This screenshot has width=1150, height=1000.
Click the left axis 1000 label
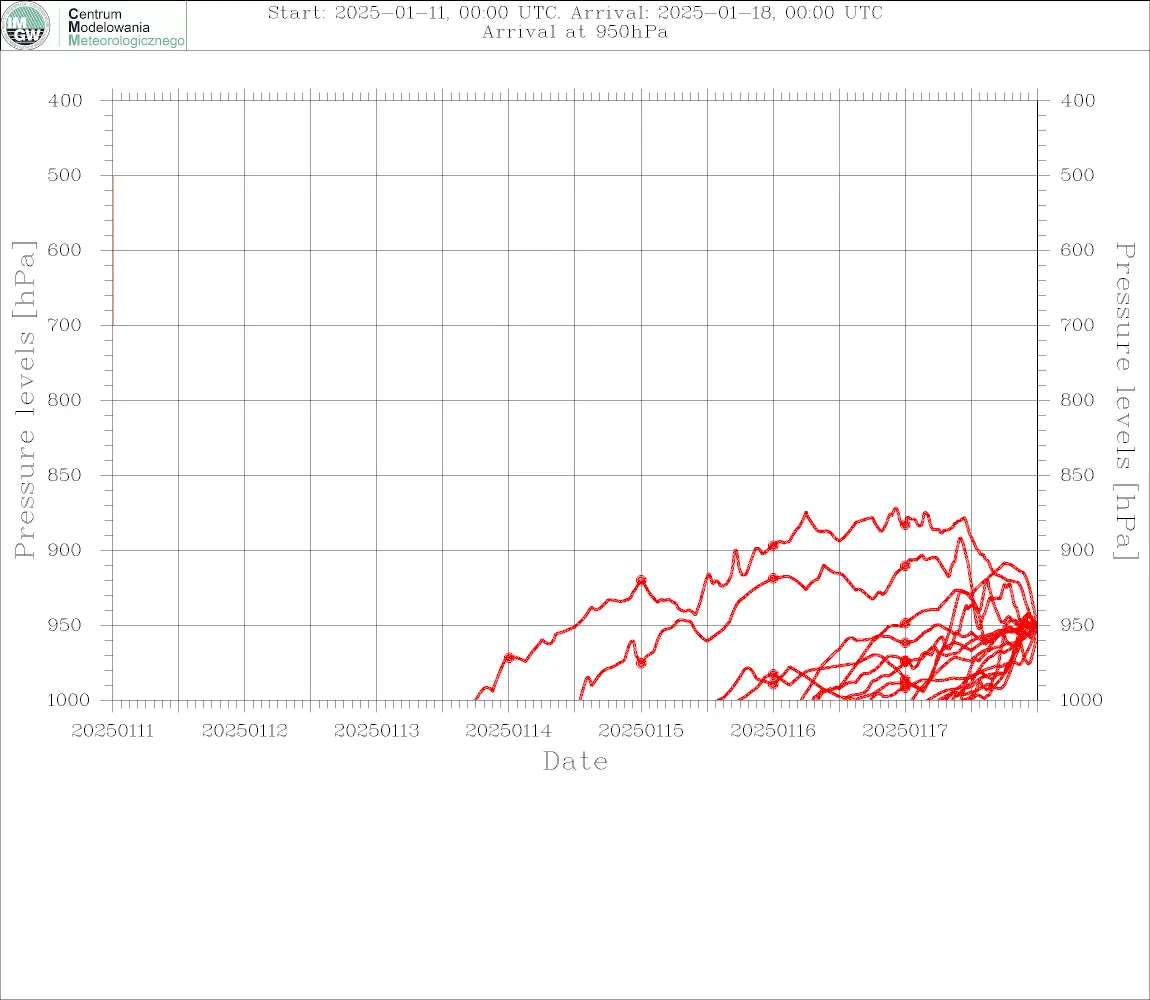[68, 700]
